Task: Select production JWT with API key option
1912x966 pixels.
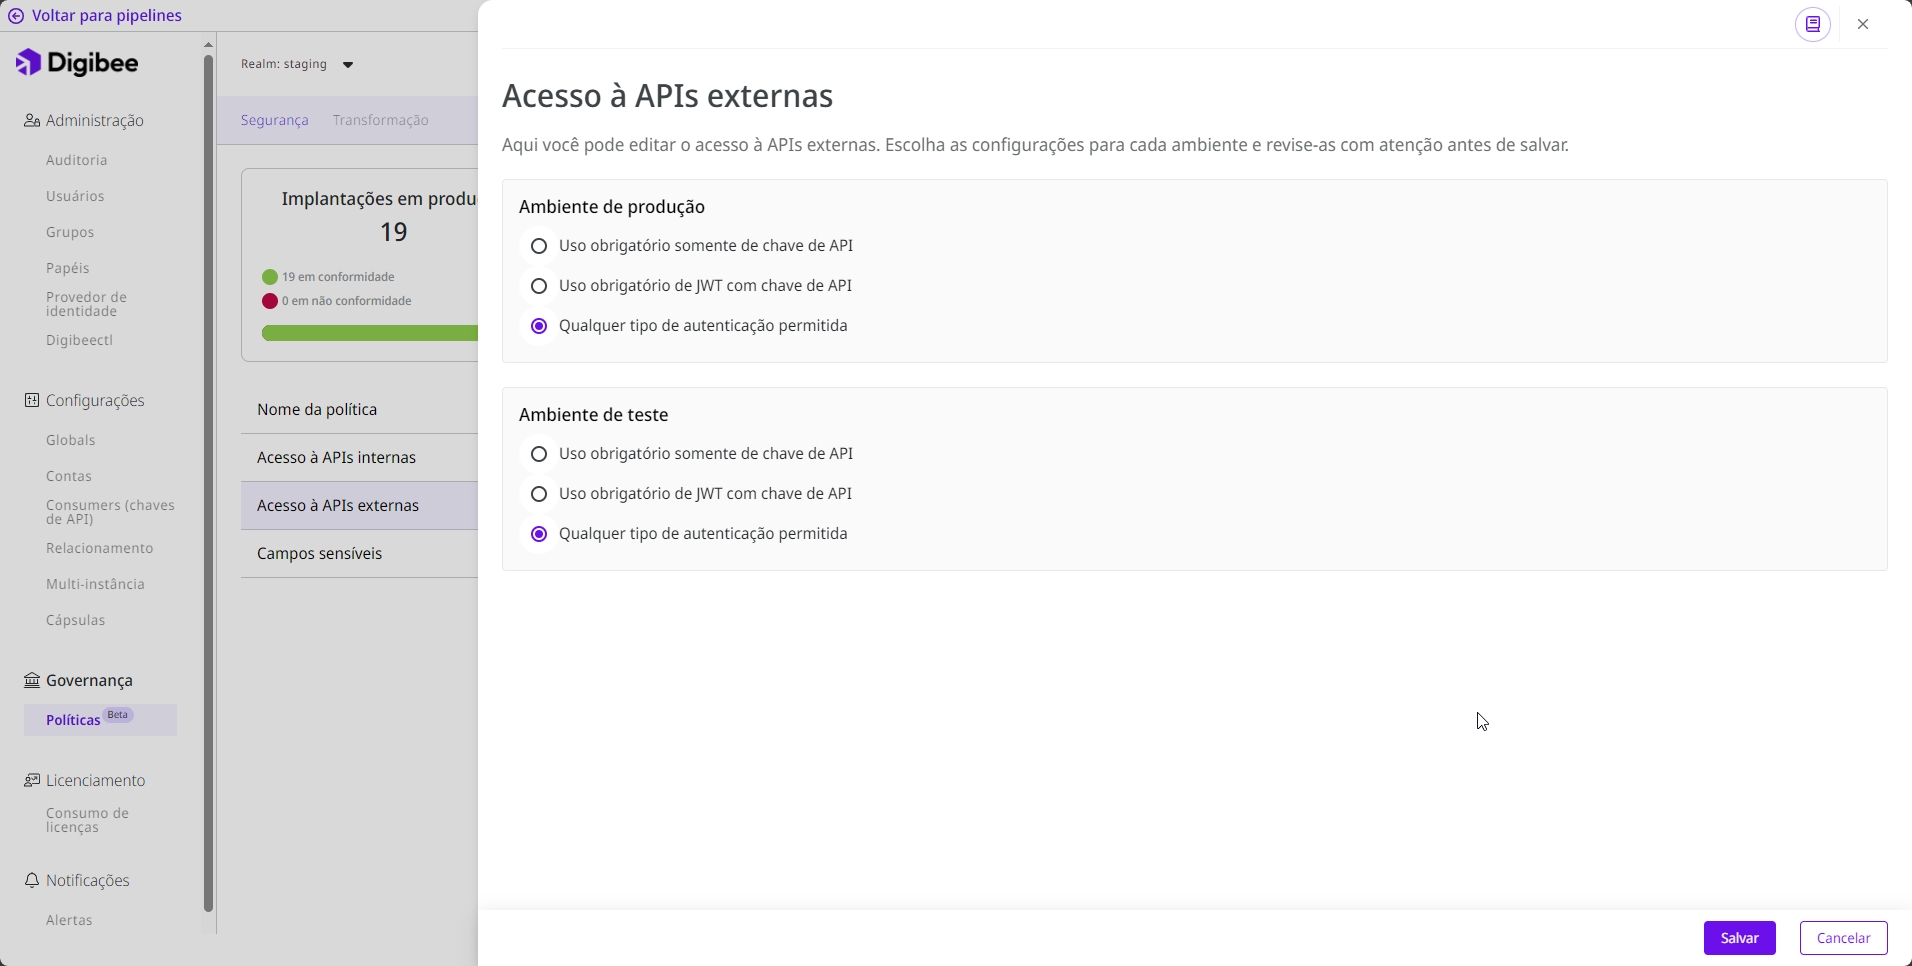Action: point(539,286)
